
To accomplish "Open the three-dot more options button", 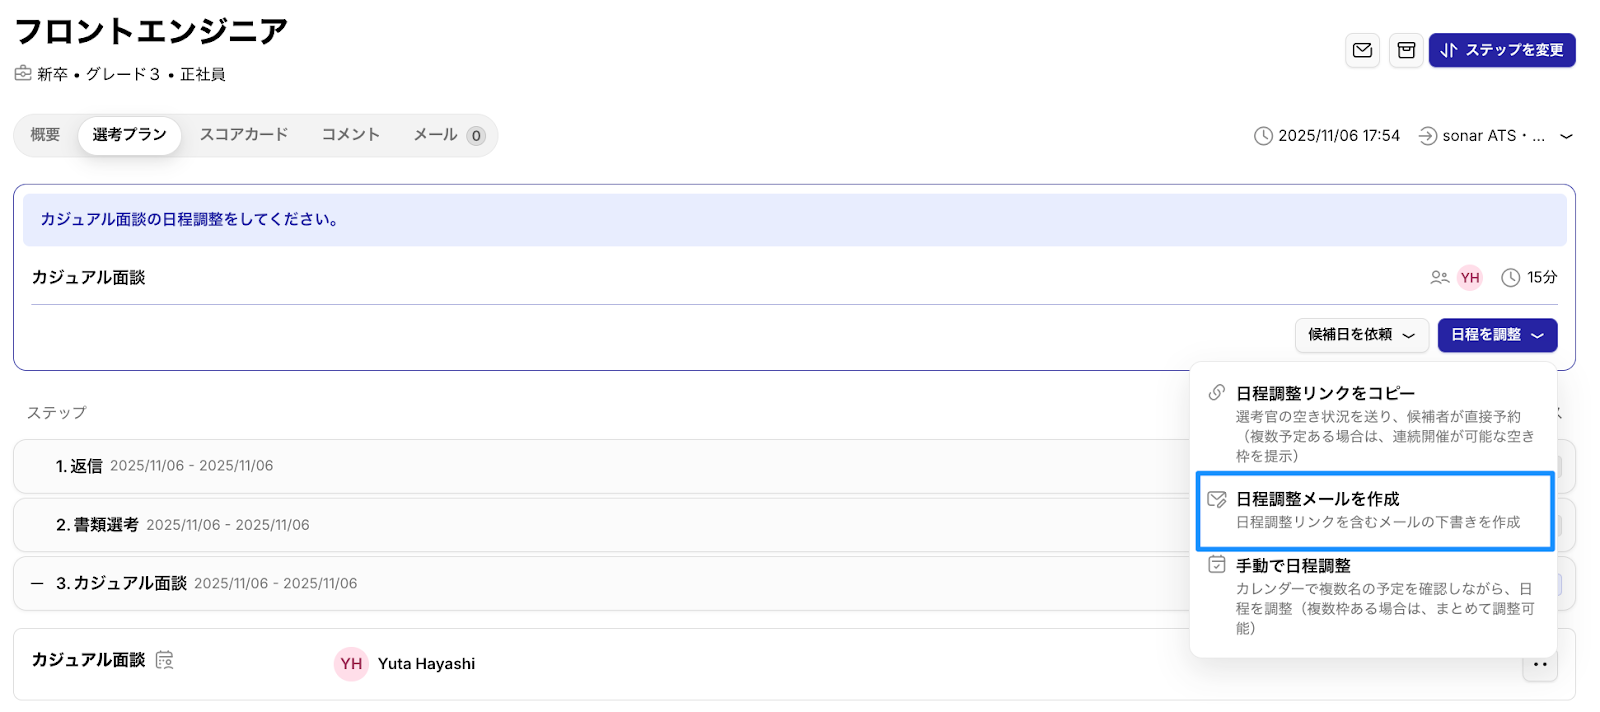I will click(1540, 665).
